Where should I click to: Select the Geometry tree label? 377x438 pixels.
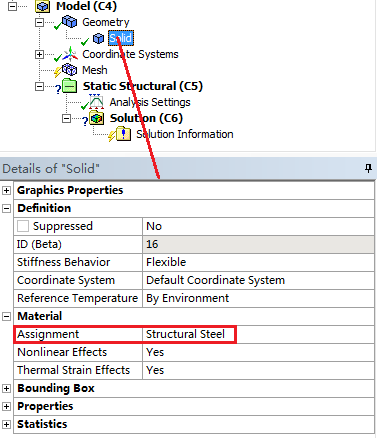[106, 22]
